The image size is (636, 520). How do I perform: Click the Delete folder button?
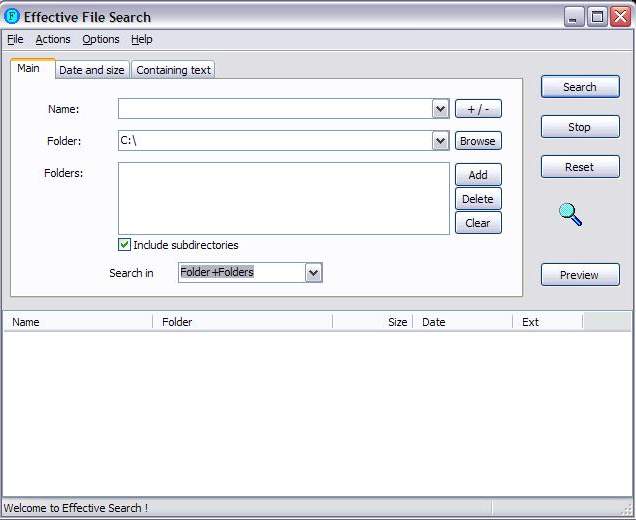478,199
